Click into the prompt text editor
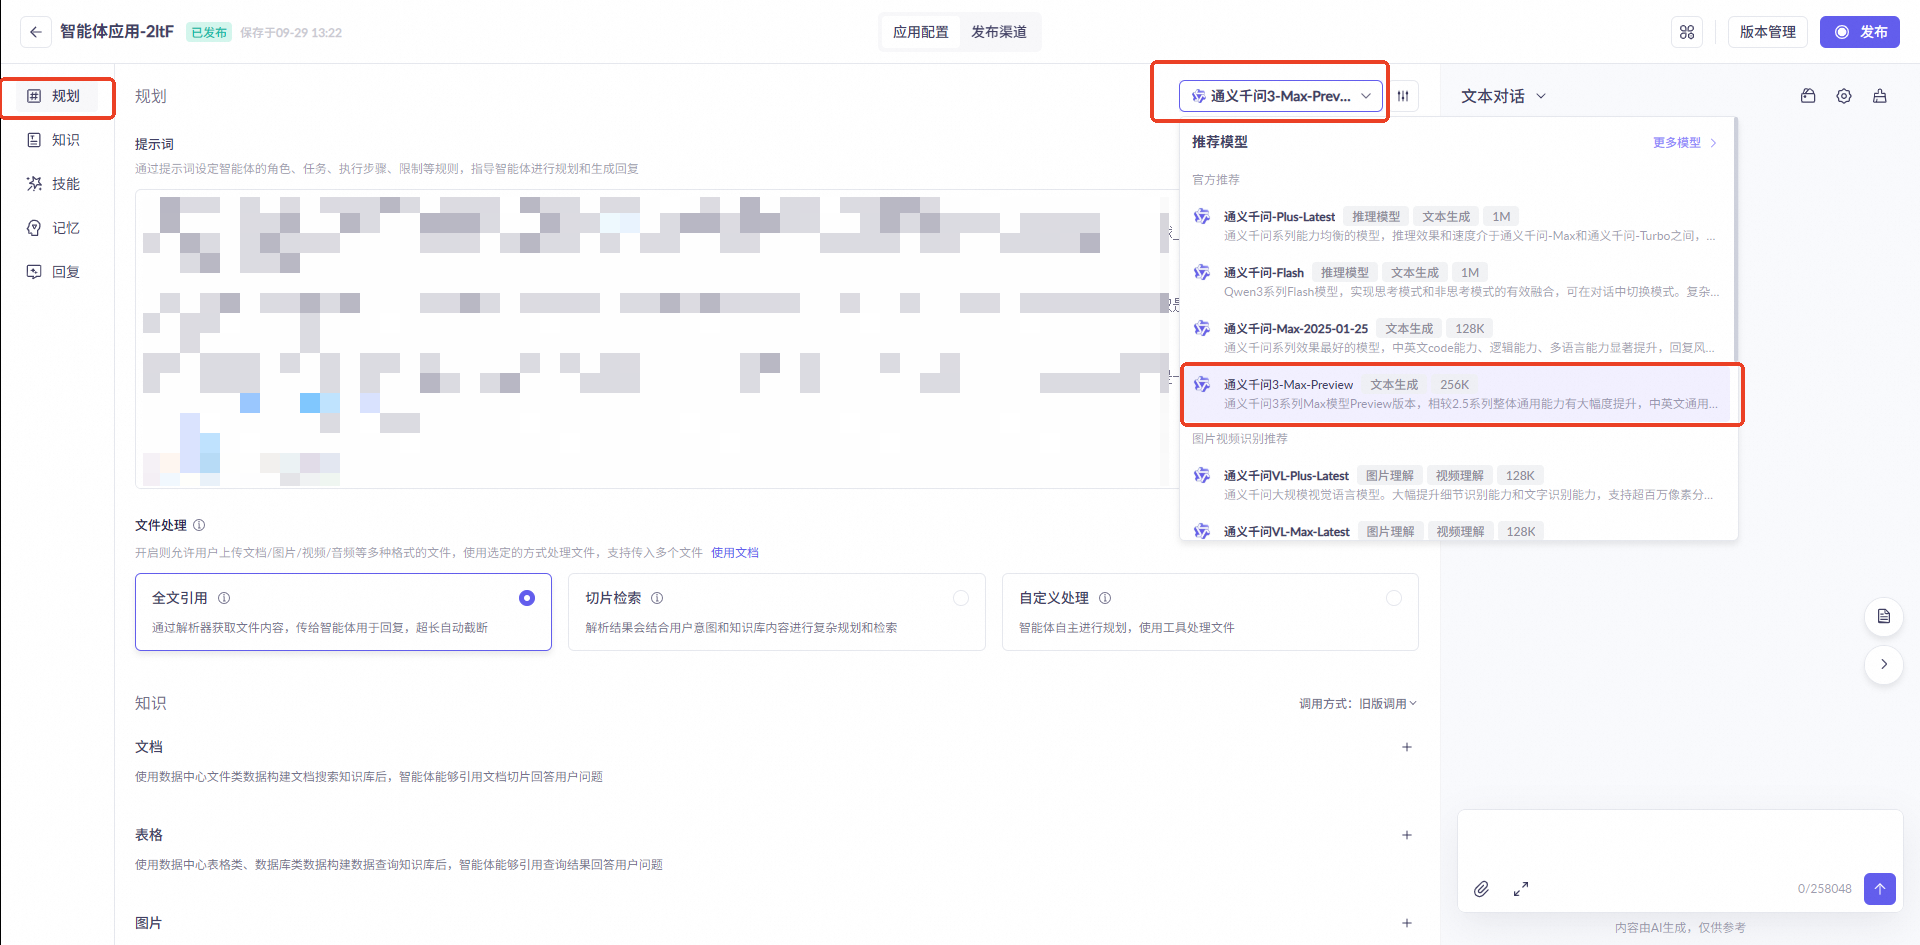Screen dimensions: 1920x945 (x=656, y=339)
